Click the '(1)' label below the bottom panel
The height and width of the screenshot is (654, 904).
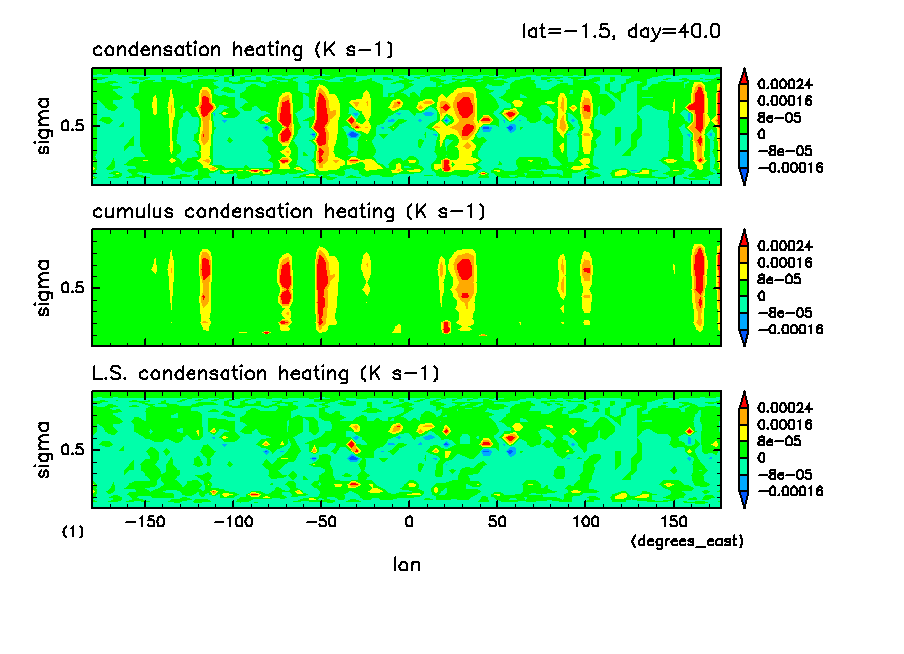(73, 533)
